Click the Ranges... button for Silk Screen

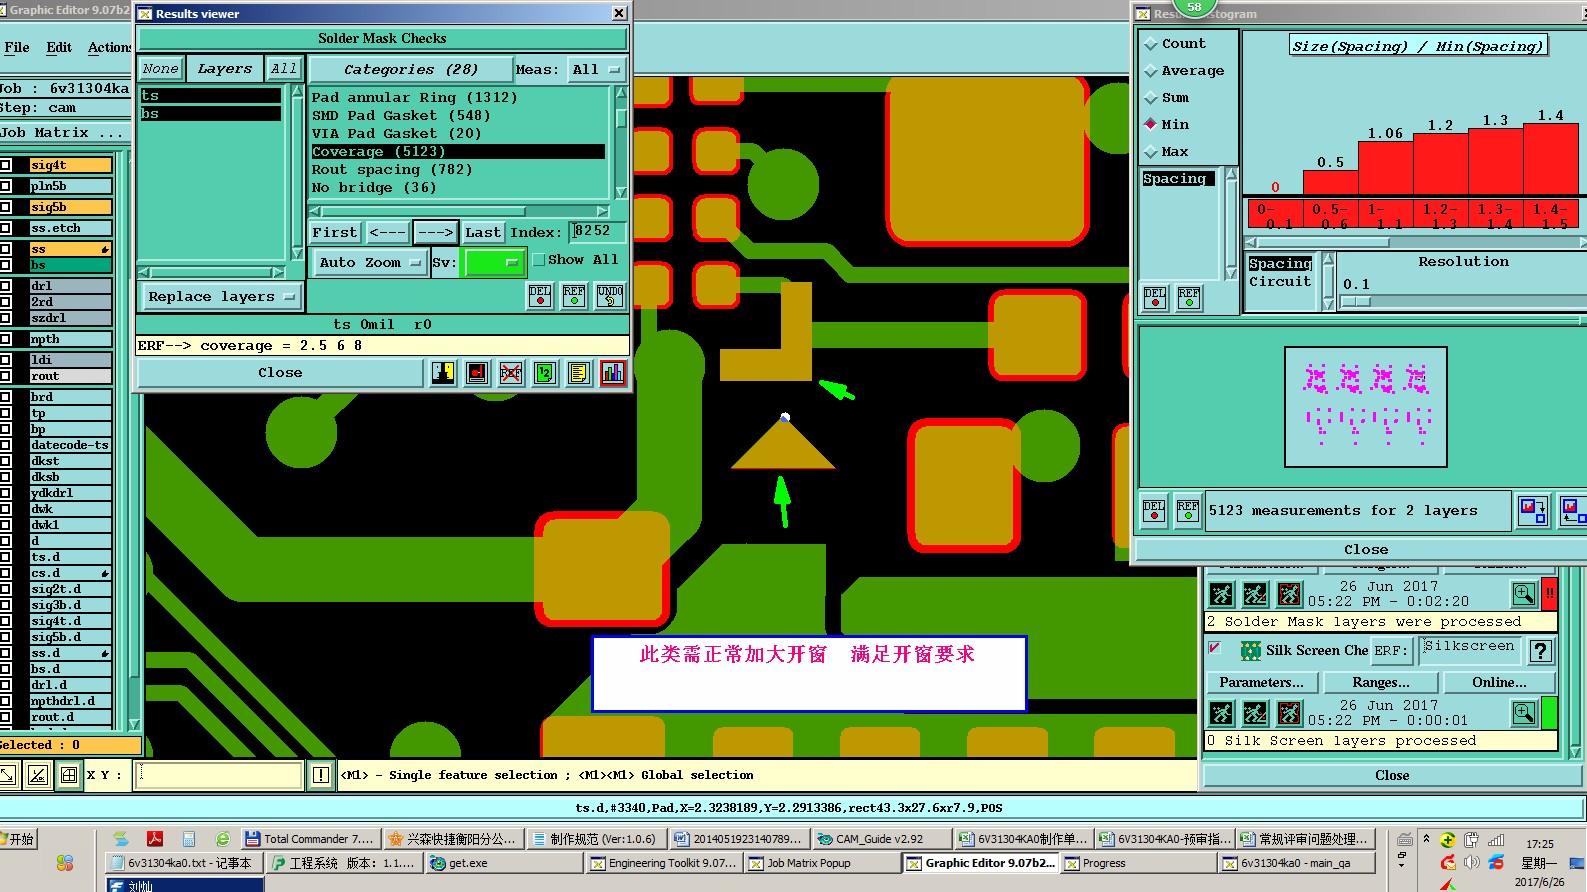click(1381, 683)
